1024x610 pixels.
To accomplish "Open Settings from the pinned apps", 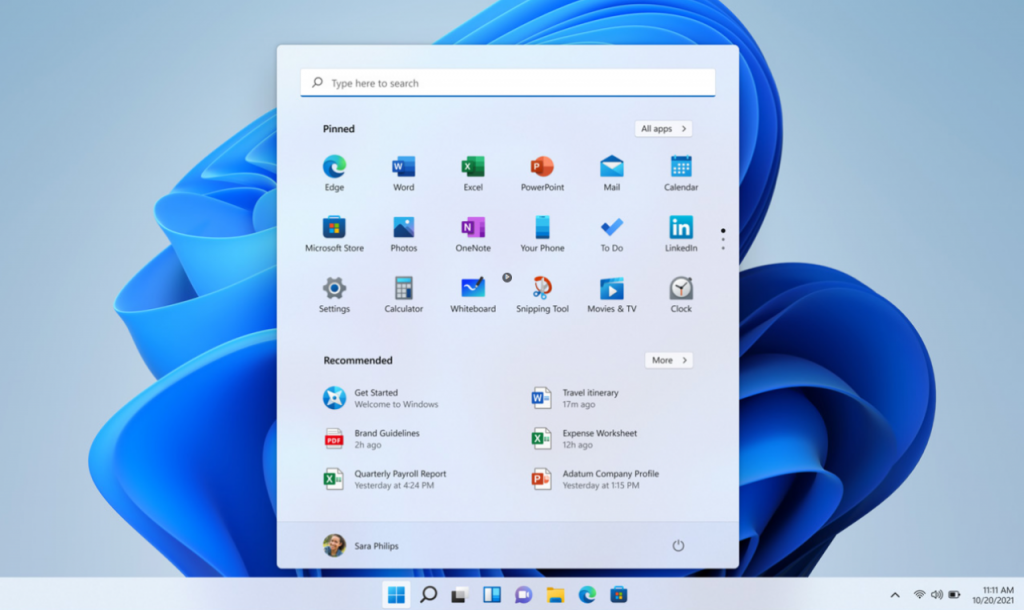I will pos(334,295).
